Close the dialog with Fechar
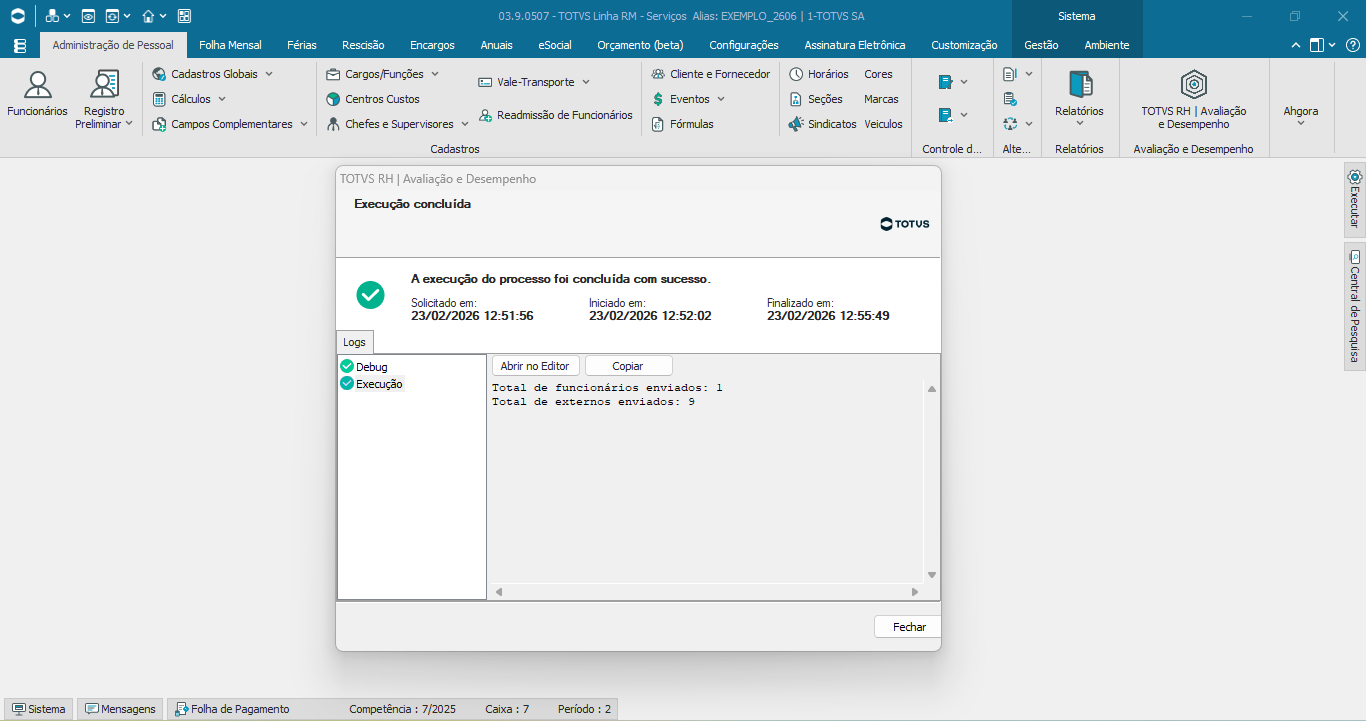Image resolution: width=1366 pixels, height=721 pixels. click(908, 627)
